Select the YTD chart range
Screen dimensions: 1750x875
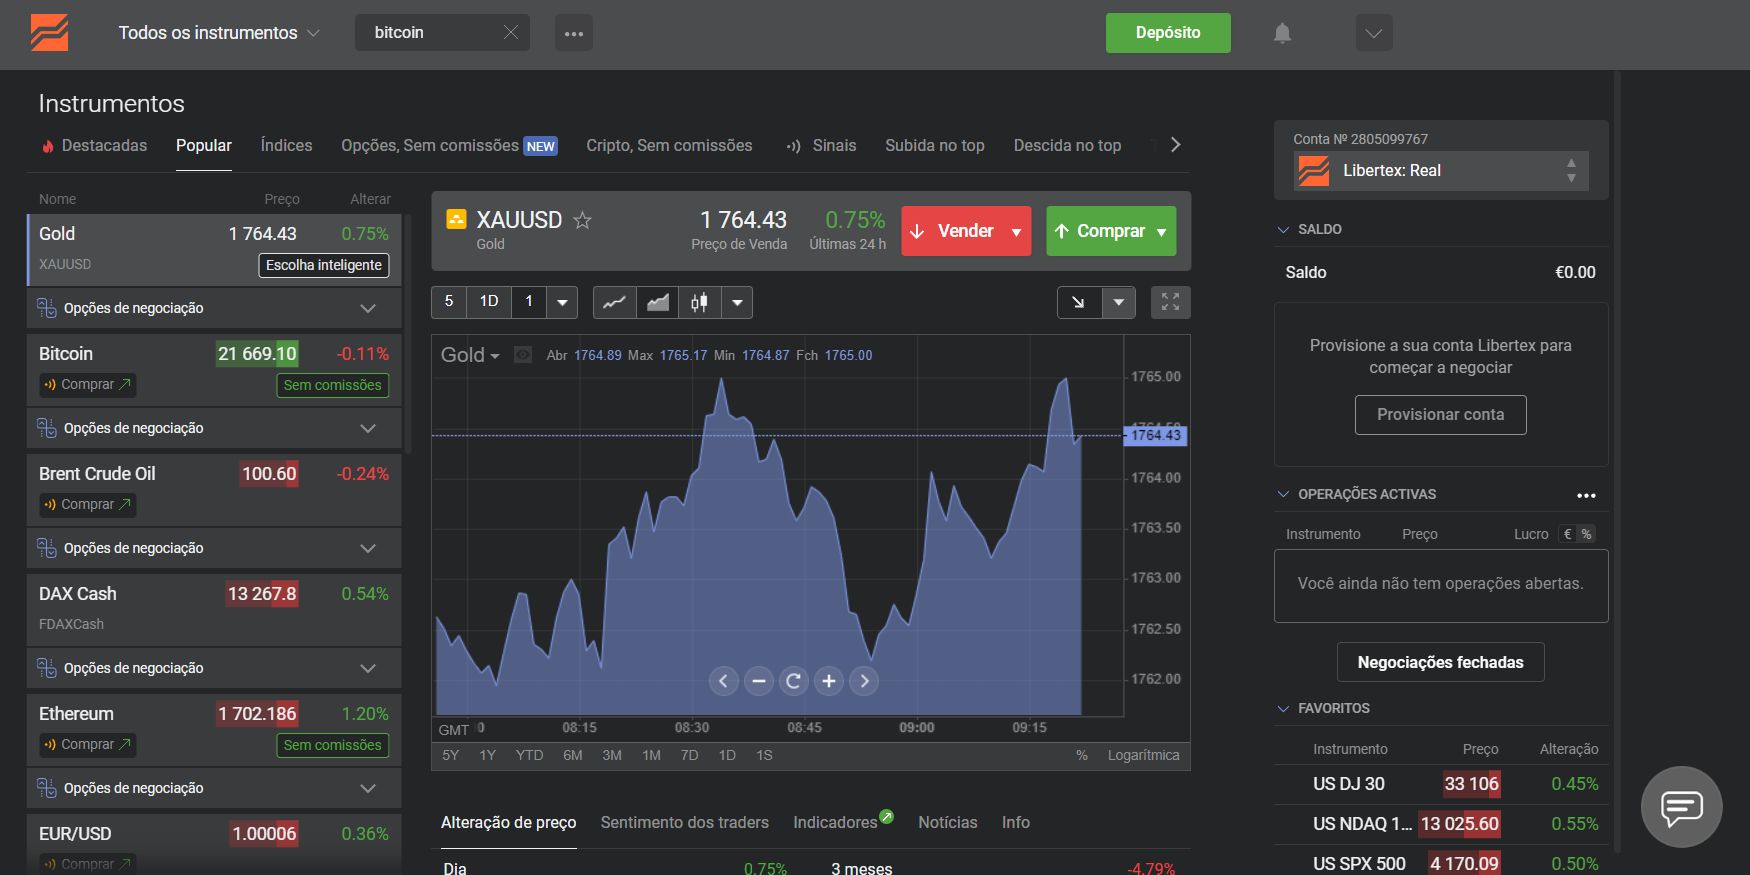[x=529, y=755]
